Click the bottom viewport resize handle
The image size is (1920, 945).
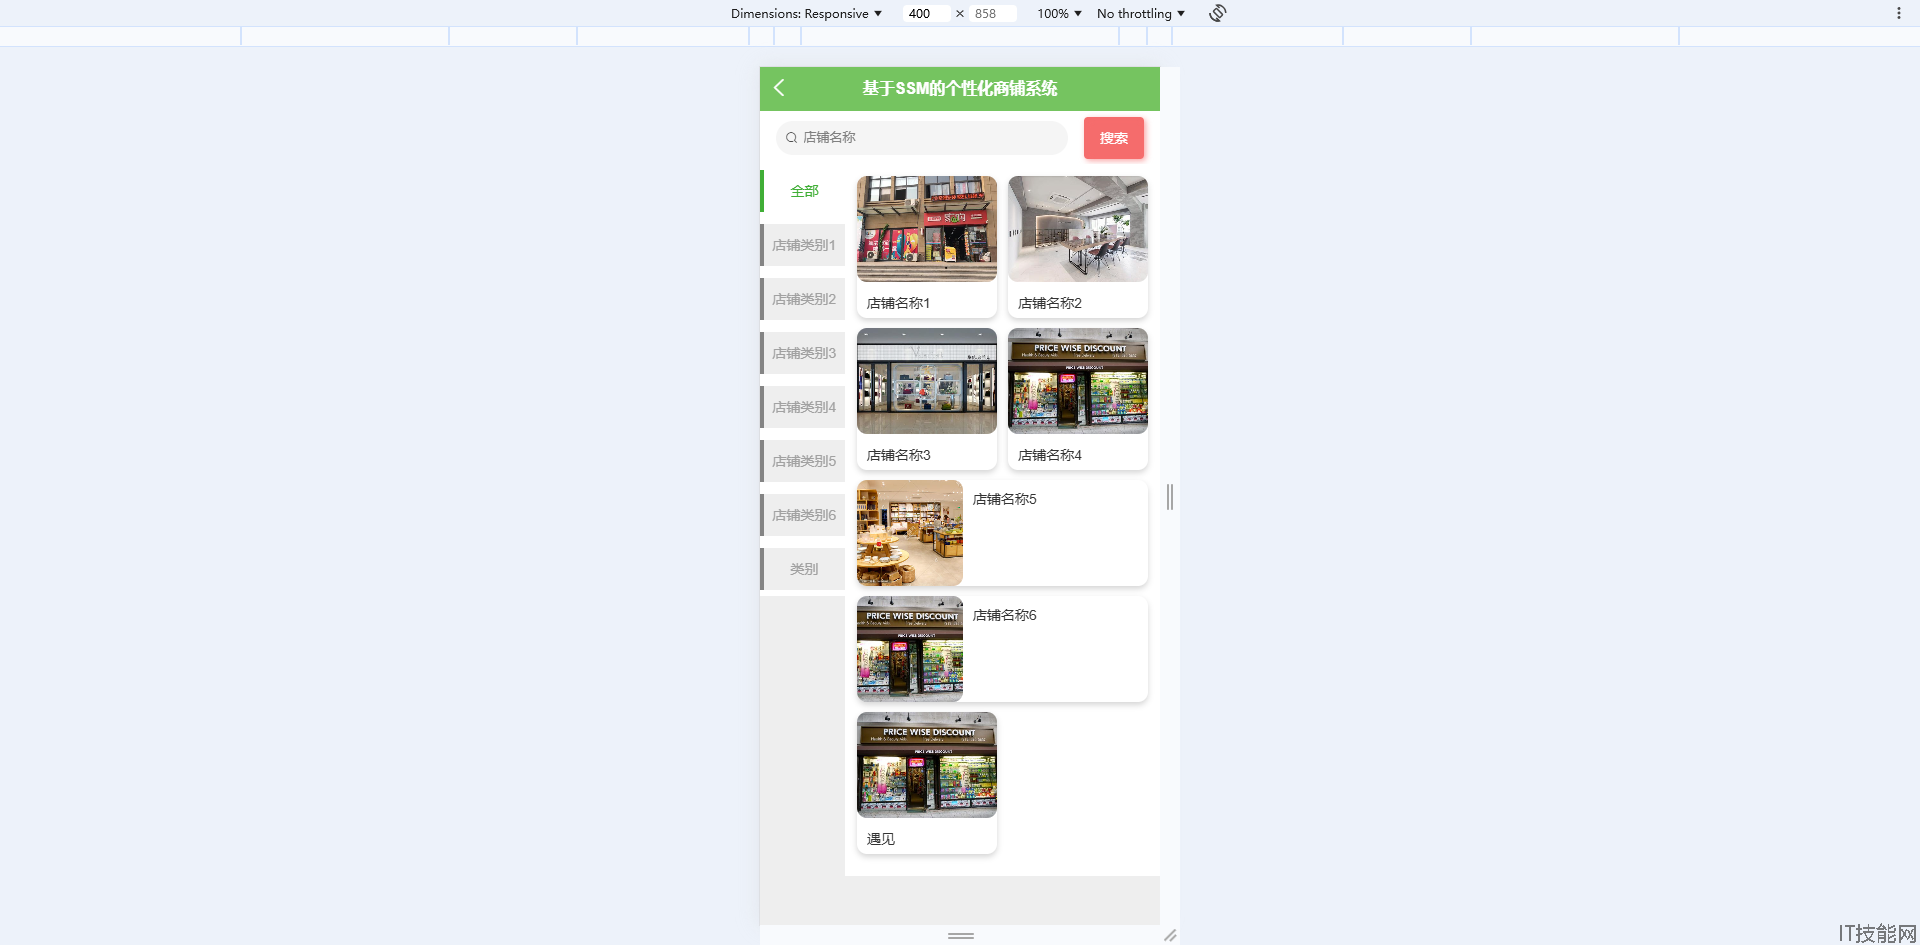[961, 935]
